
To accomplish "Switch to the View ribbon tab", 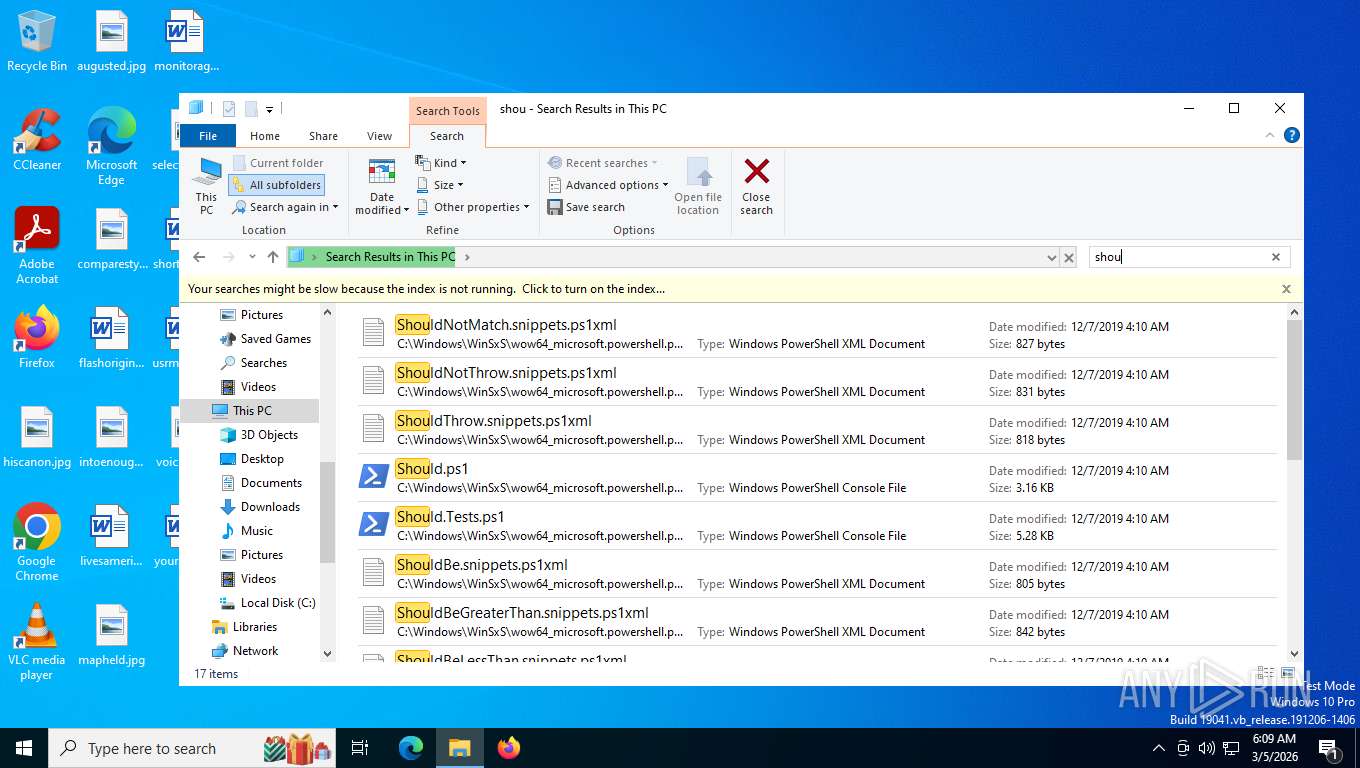I will 380,136.
